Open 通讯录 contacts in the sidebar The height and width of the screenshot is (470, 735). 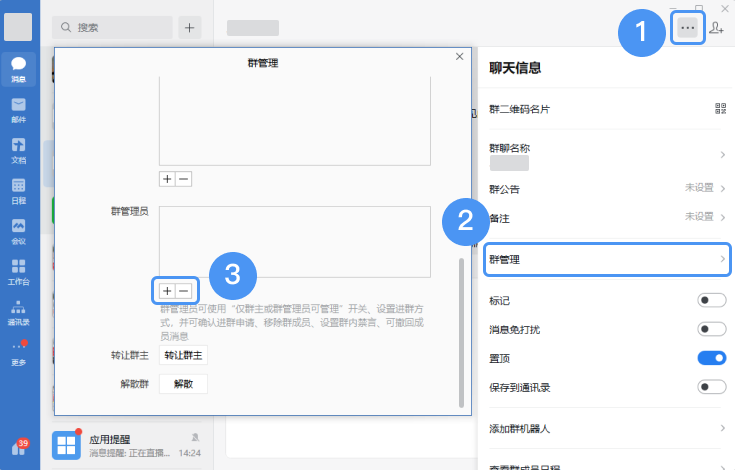[x=19, y=310]
